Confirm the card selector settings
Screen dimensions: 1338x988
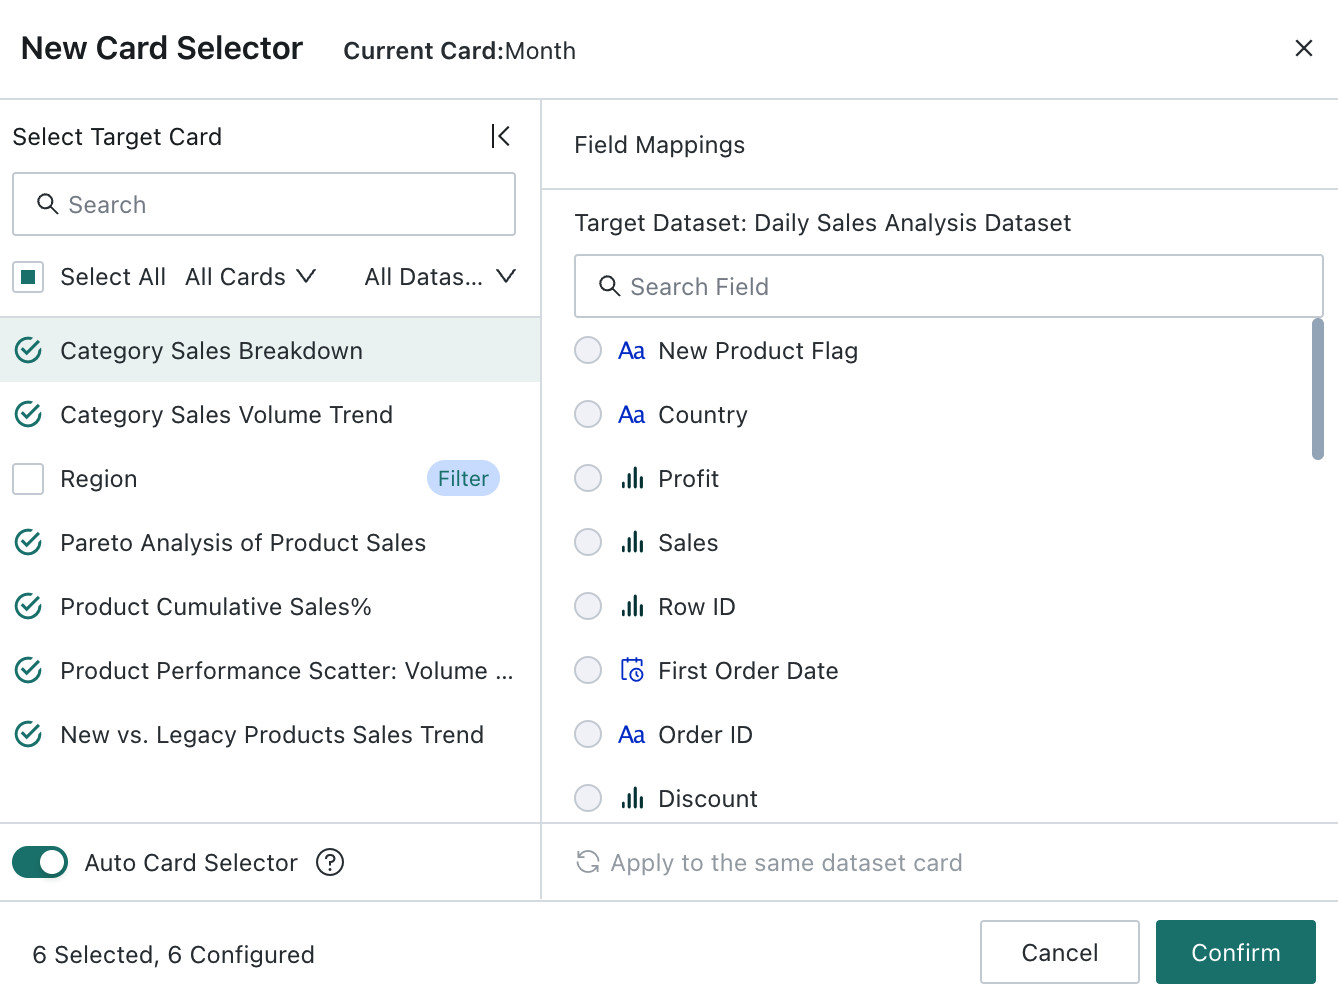coord(1236,952)
